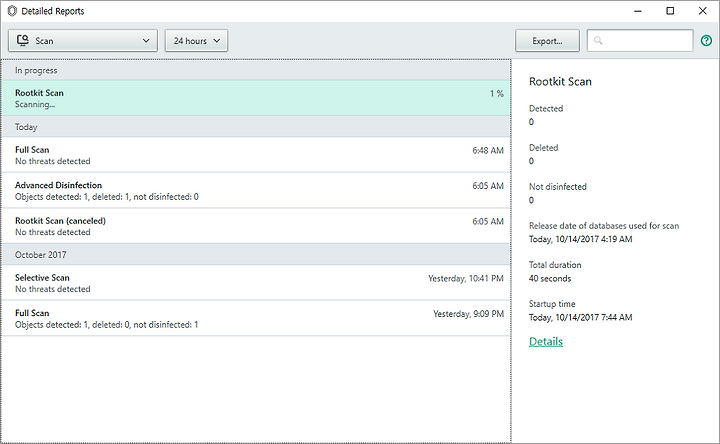Click the October 2017 group header
Image resolution: width=720 pixels, height=444 pixels.
256,254
